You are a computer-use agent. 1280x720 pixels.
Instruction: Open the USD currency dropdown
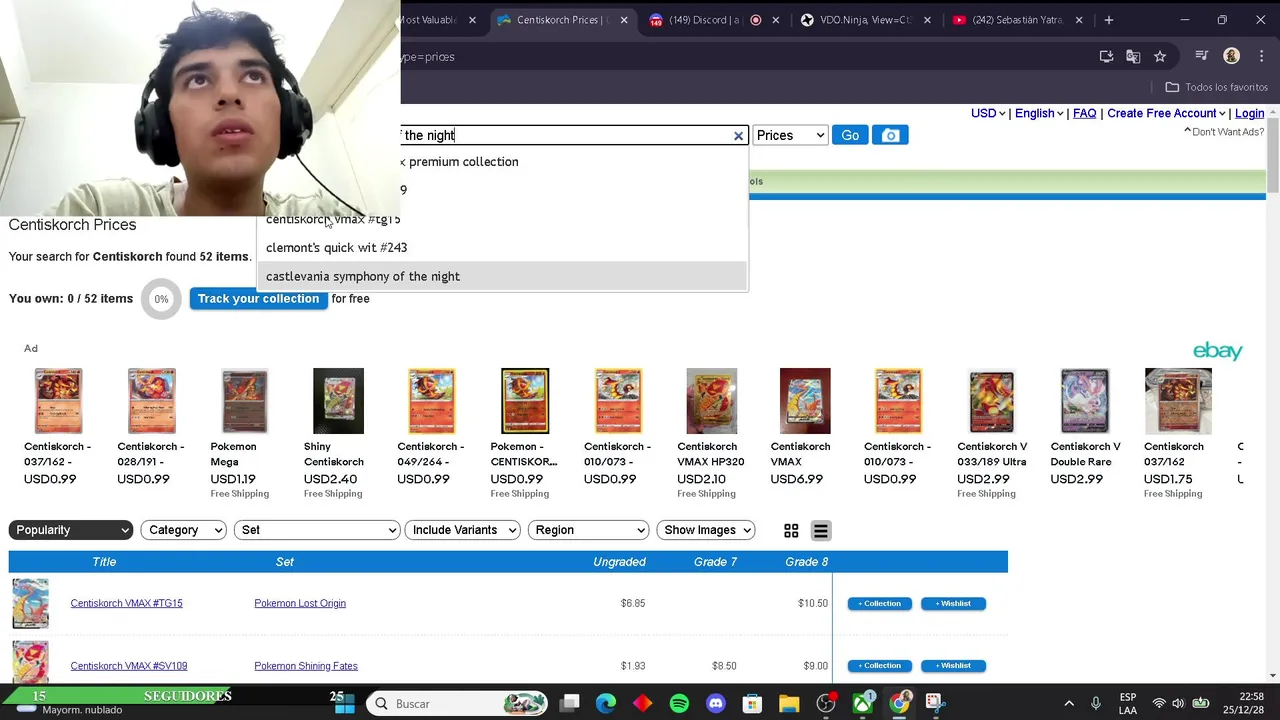988,113
